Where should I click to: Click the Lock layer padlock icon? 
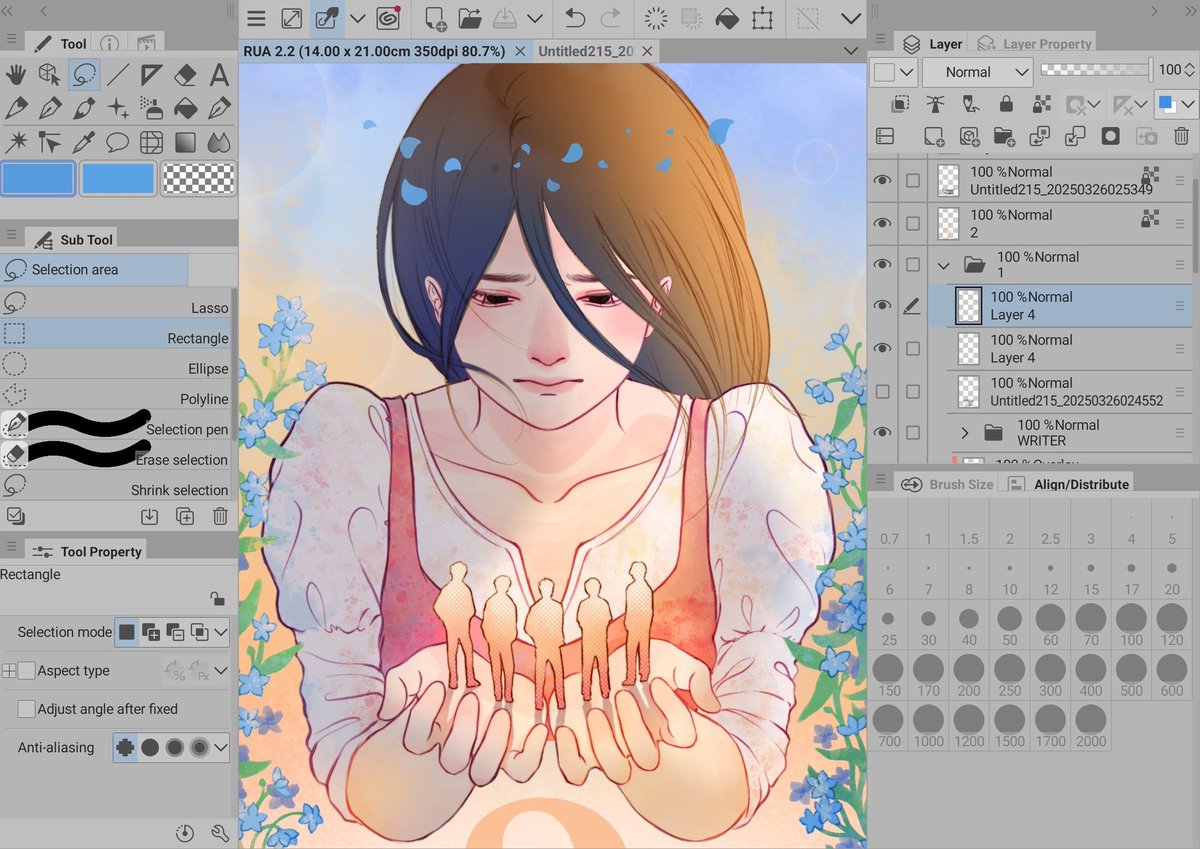1006,103
